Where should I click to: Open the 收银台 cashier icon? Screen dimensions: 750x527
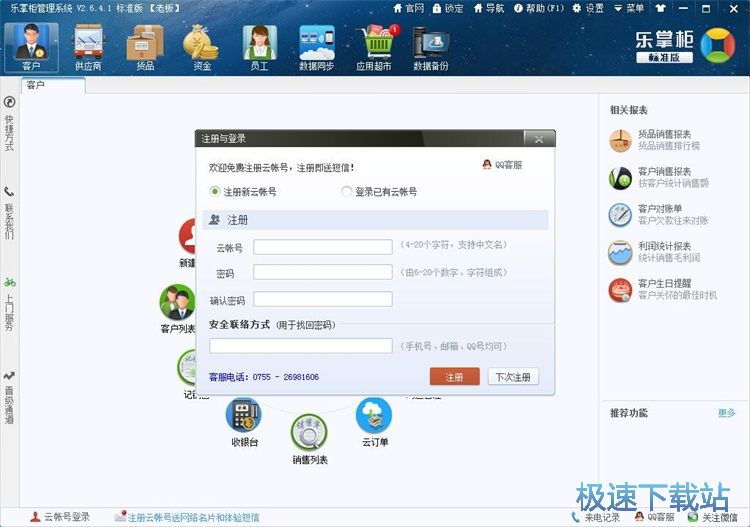[244, 422]
